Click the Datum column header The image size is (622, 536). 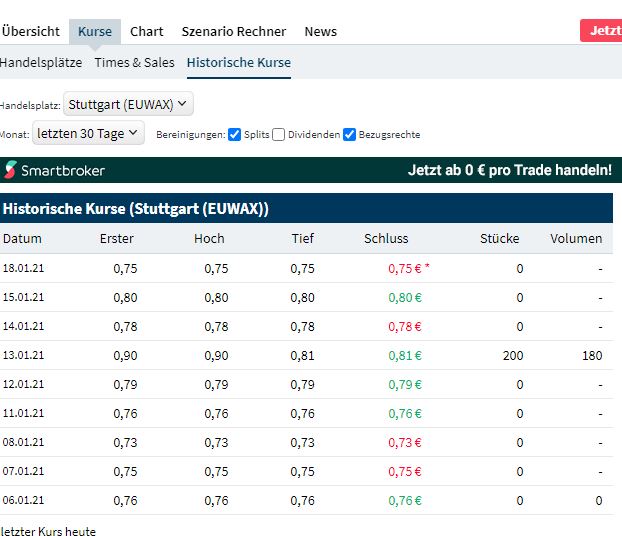click(x=23, y=238)
